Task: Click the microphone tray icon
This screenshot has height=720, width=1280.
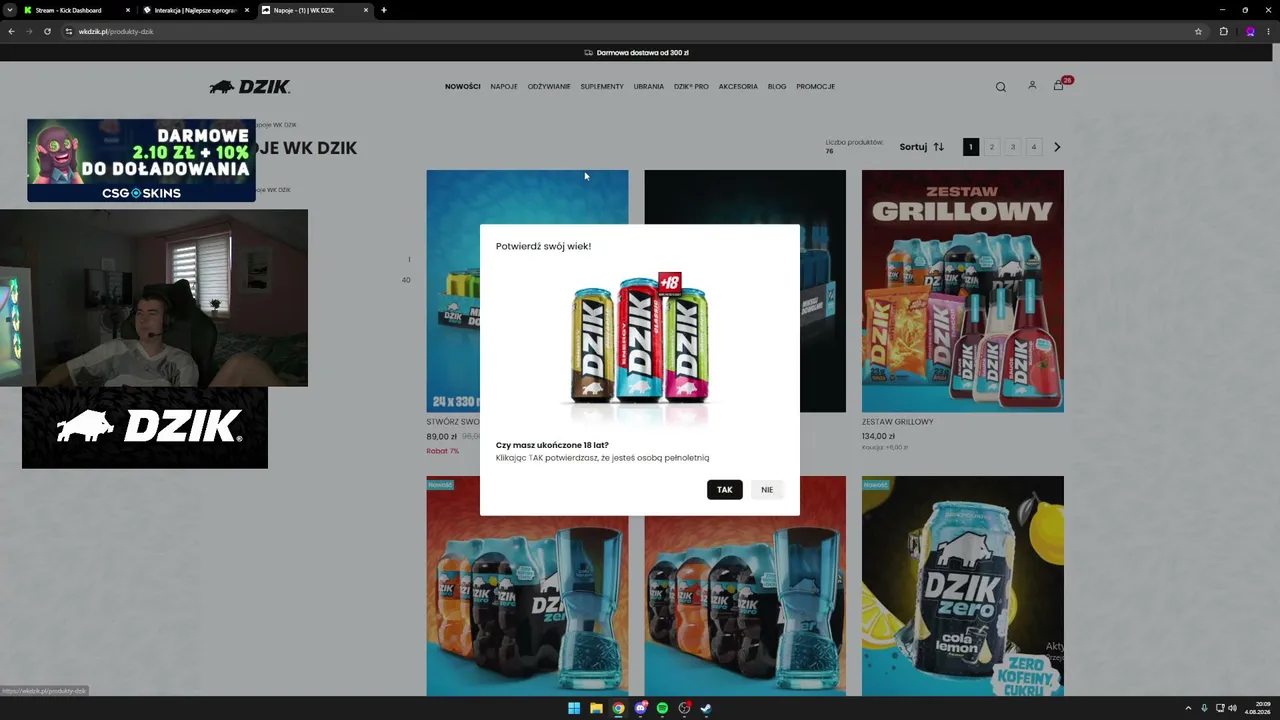Action: (1204, 708)
